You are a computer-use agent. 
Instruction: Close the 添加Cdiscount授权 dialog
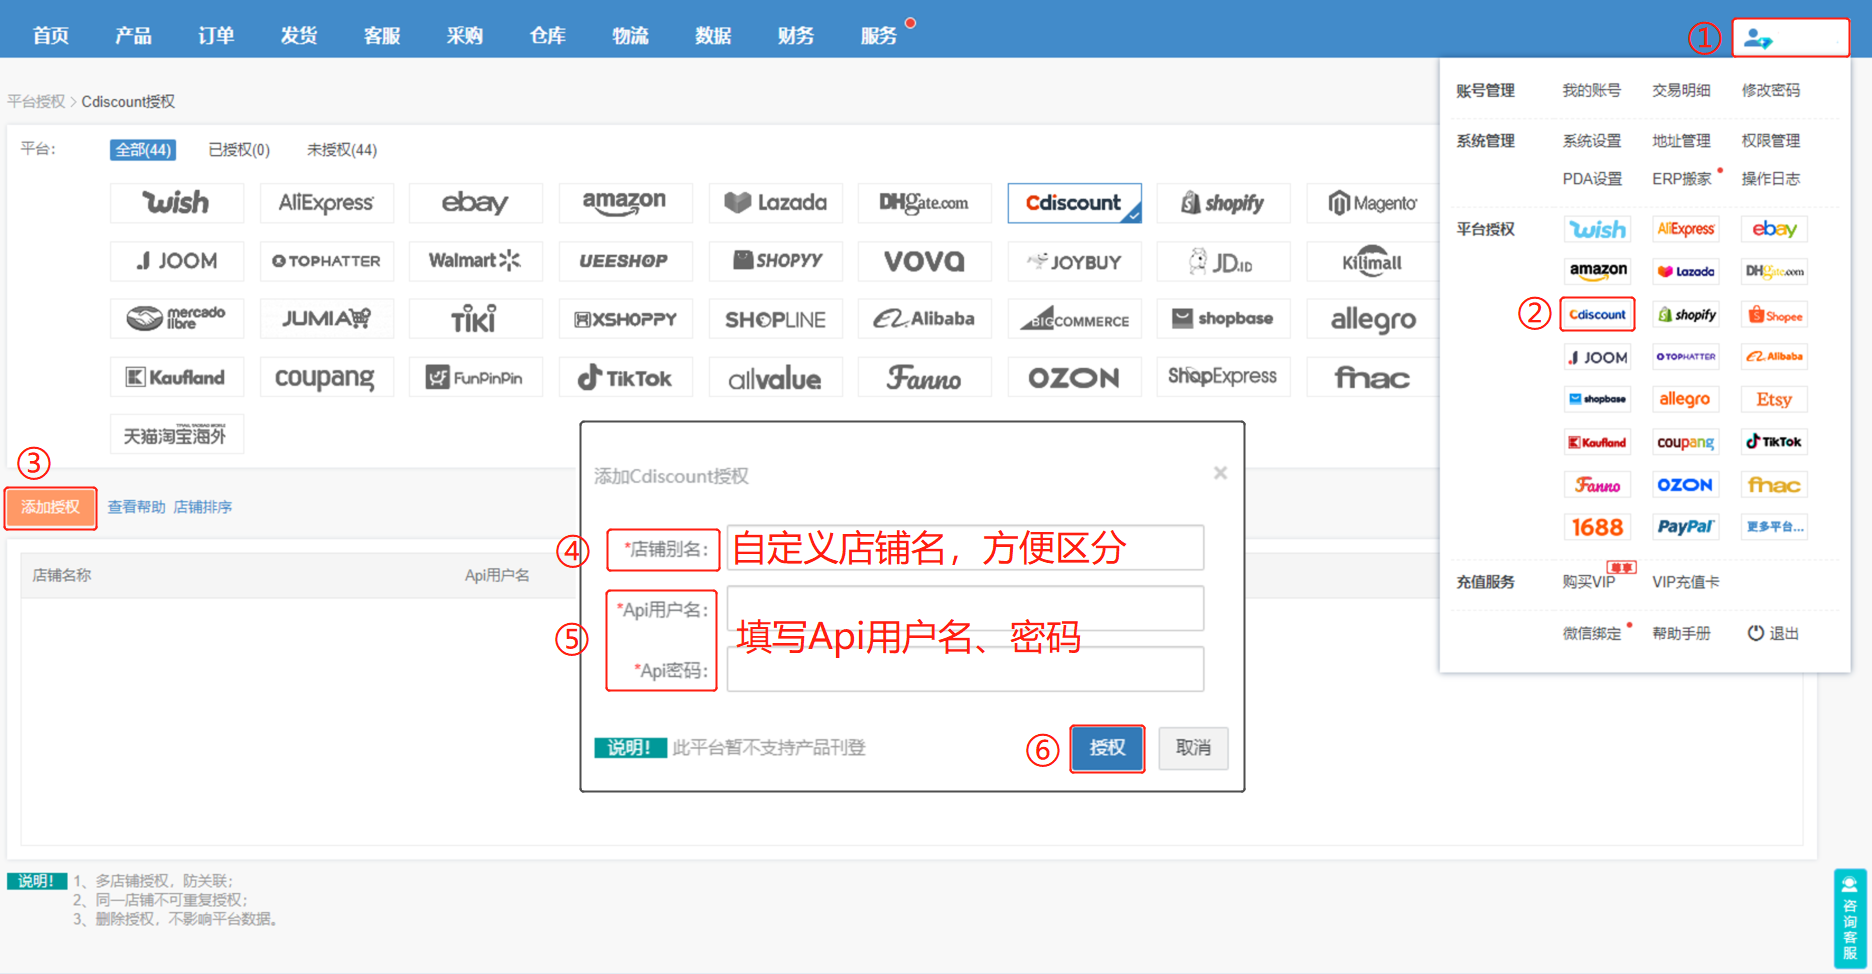point(1220,473)
